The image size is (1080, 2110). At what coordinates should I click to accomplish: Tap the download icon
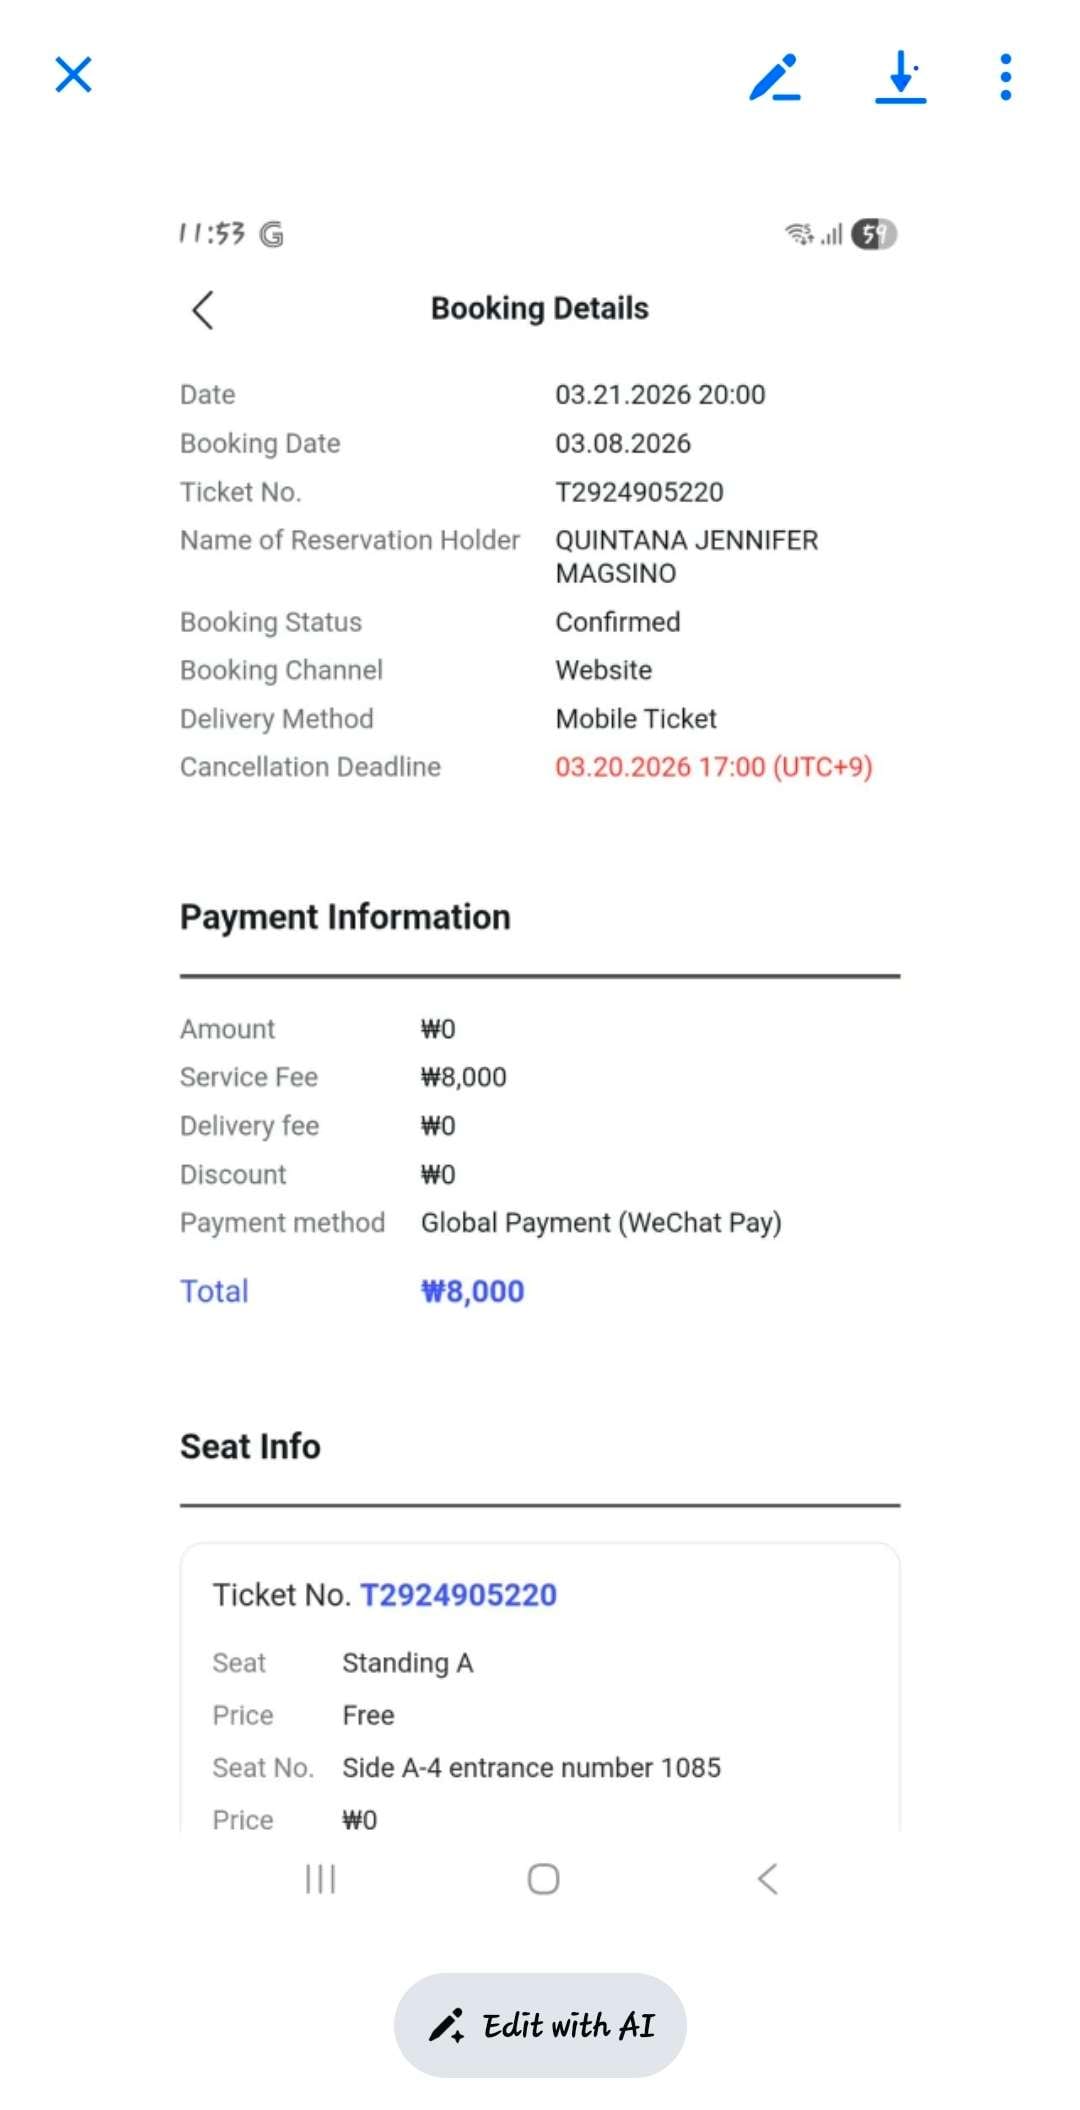click(x=900, y=77)
